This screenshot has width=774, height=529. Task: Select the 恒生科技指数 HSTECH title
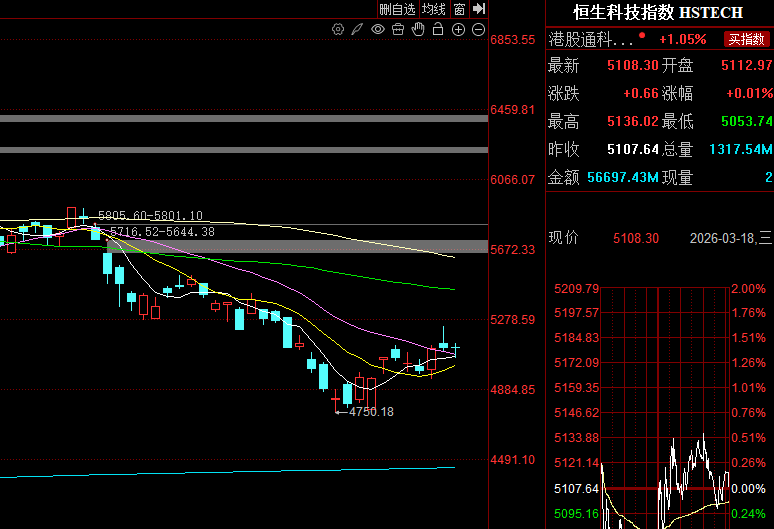[657, 12]
